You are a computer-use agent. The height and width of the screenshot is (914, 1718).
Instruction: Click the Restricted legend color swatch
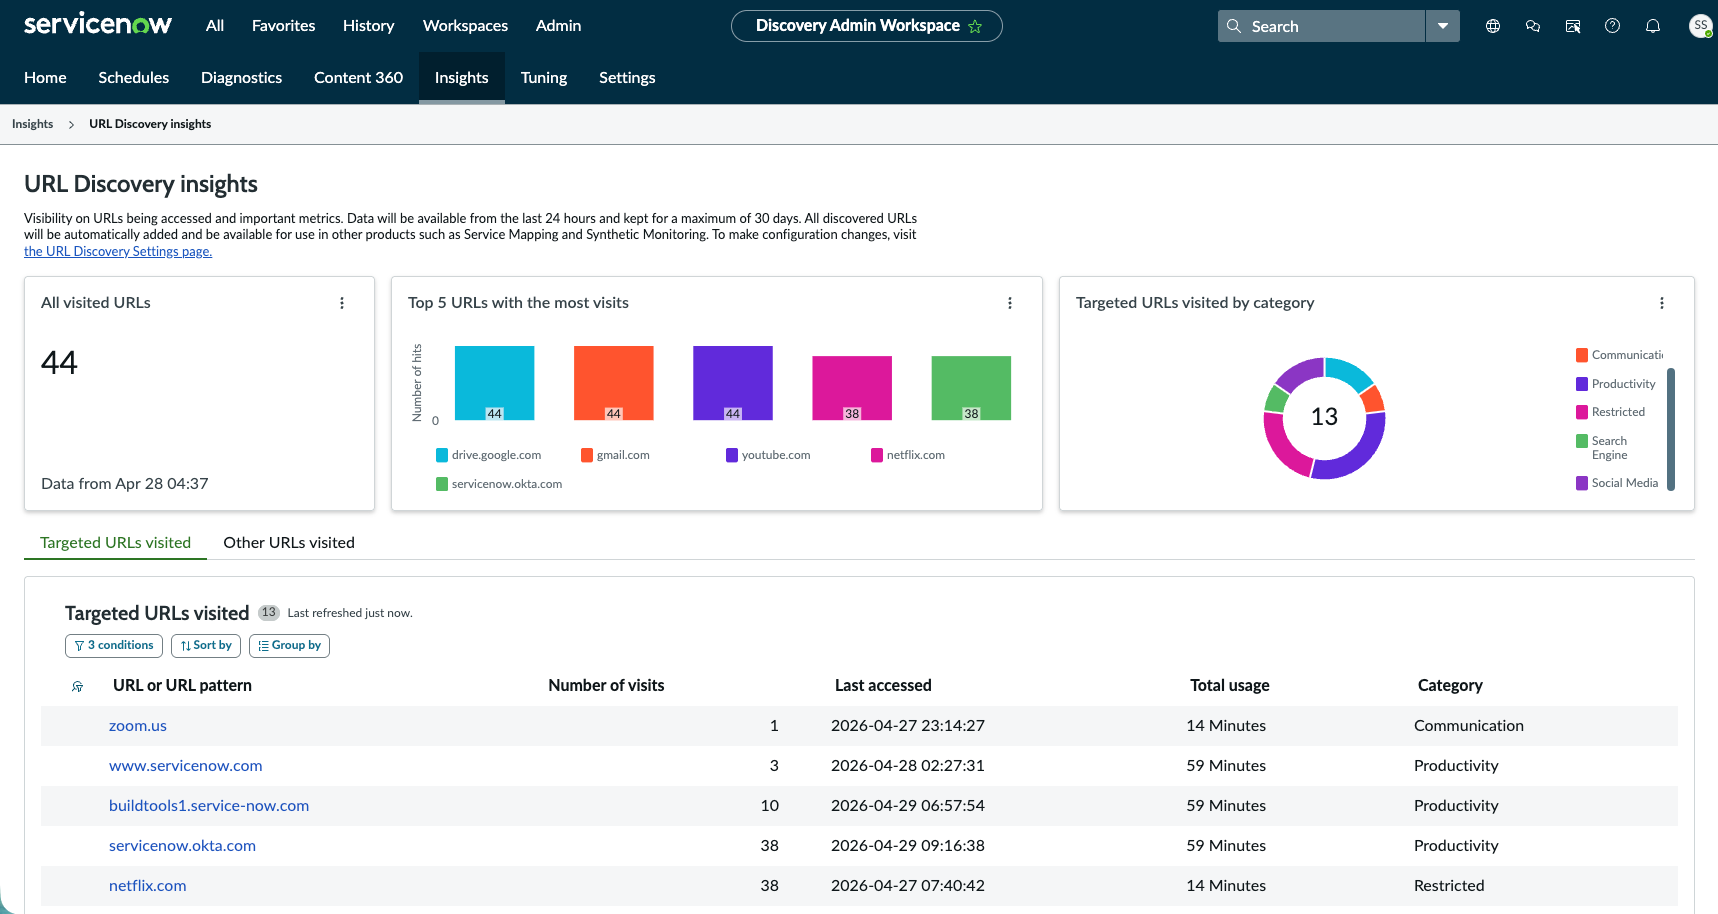[1582, 412]
